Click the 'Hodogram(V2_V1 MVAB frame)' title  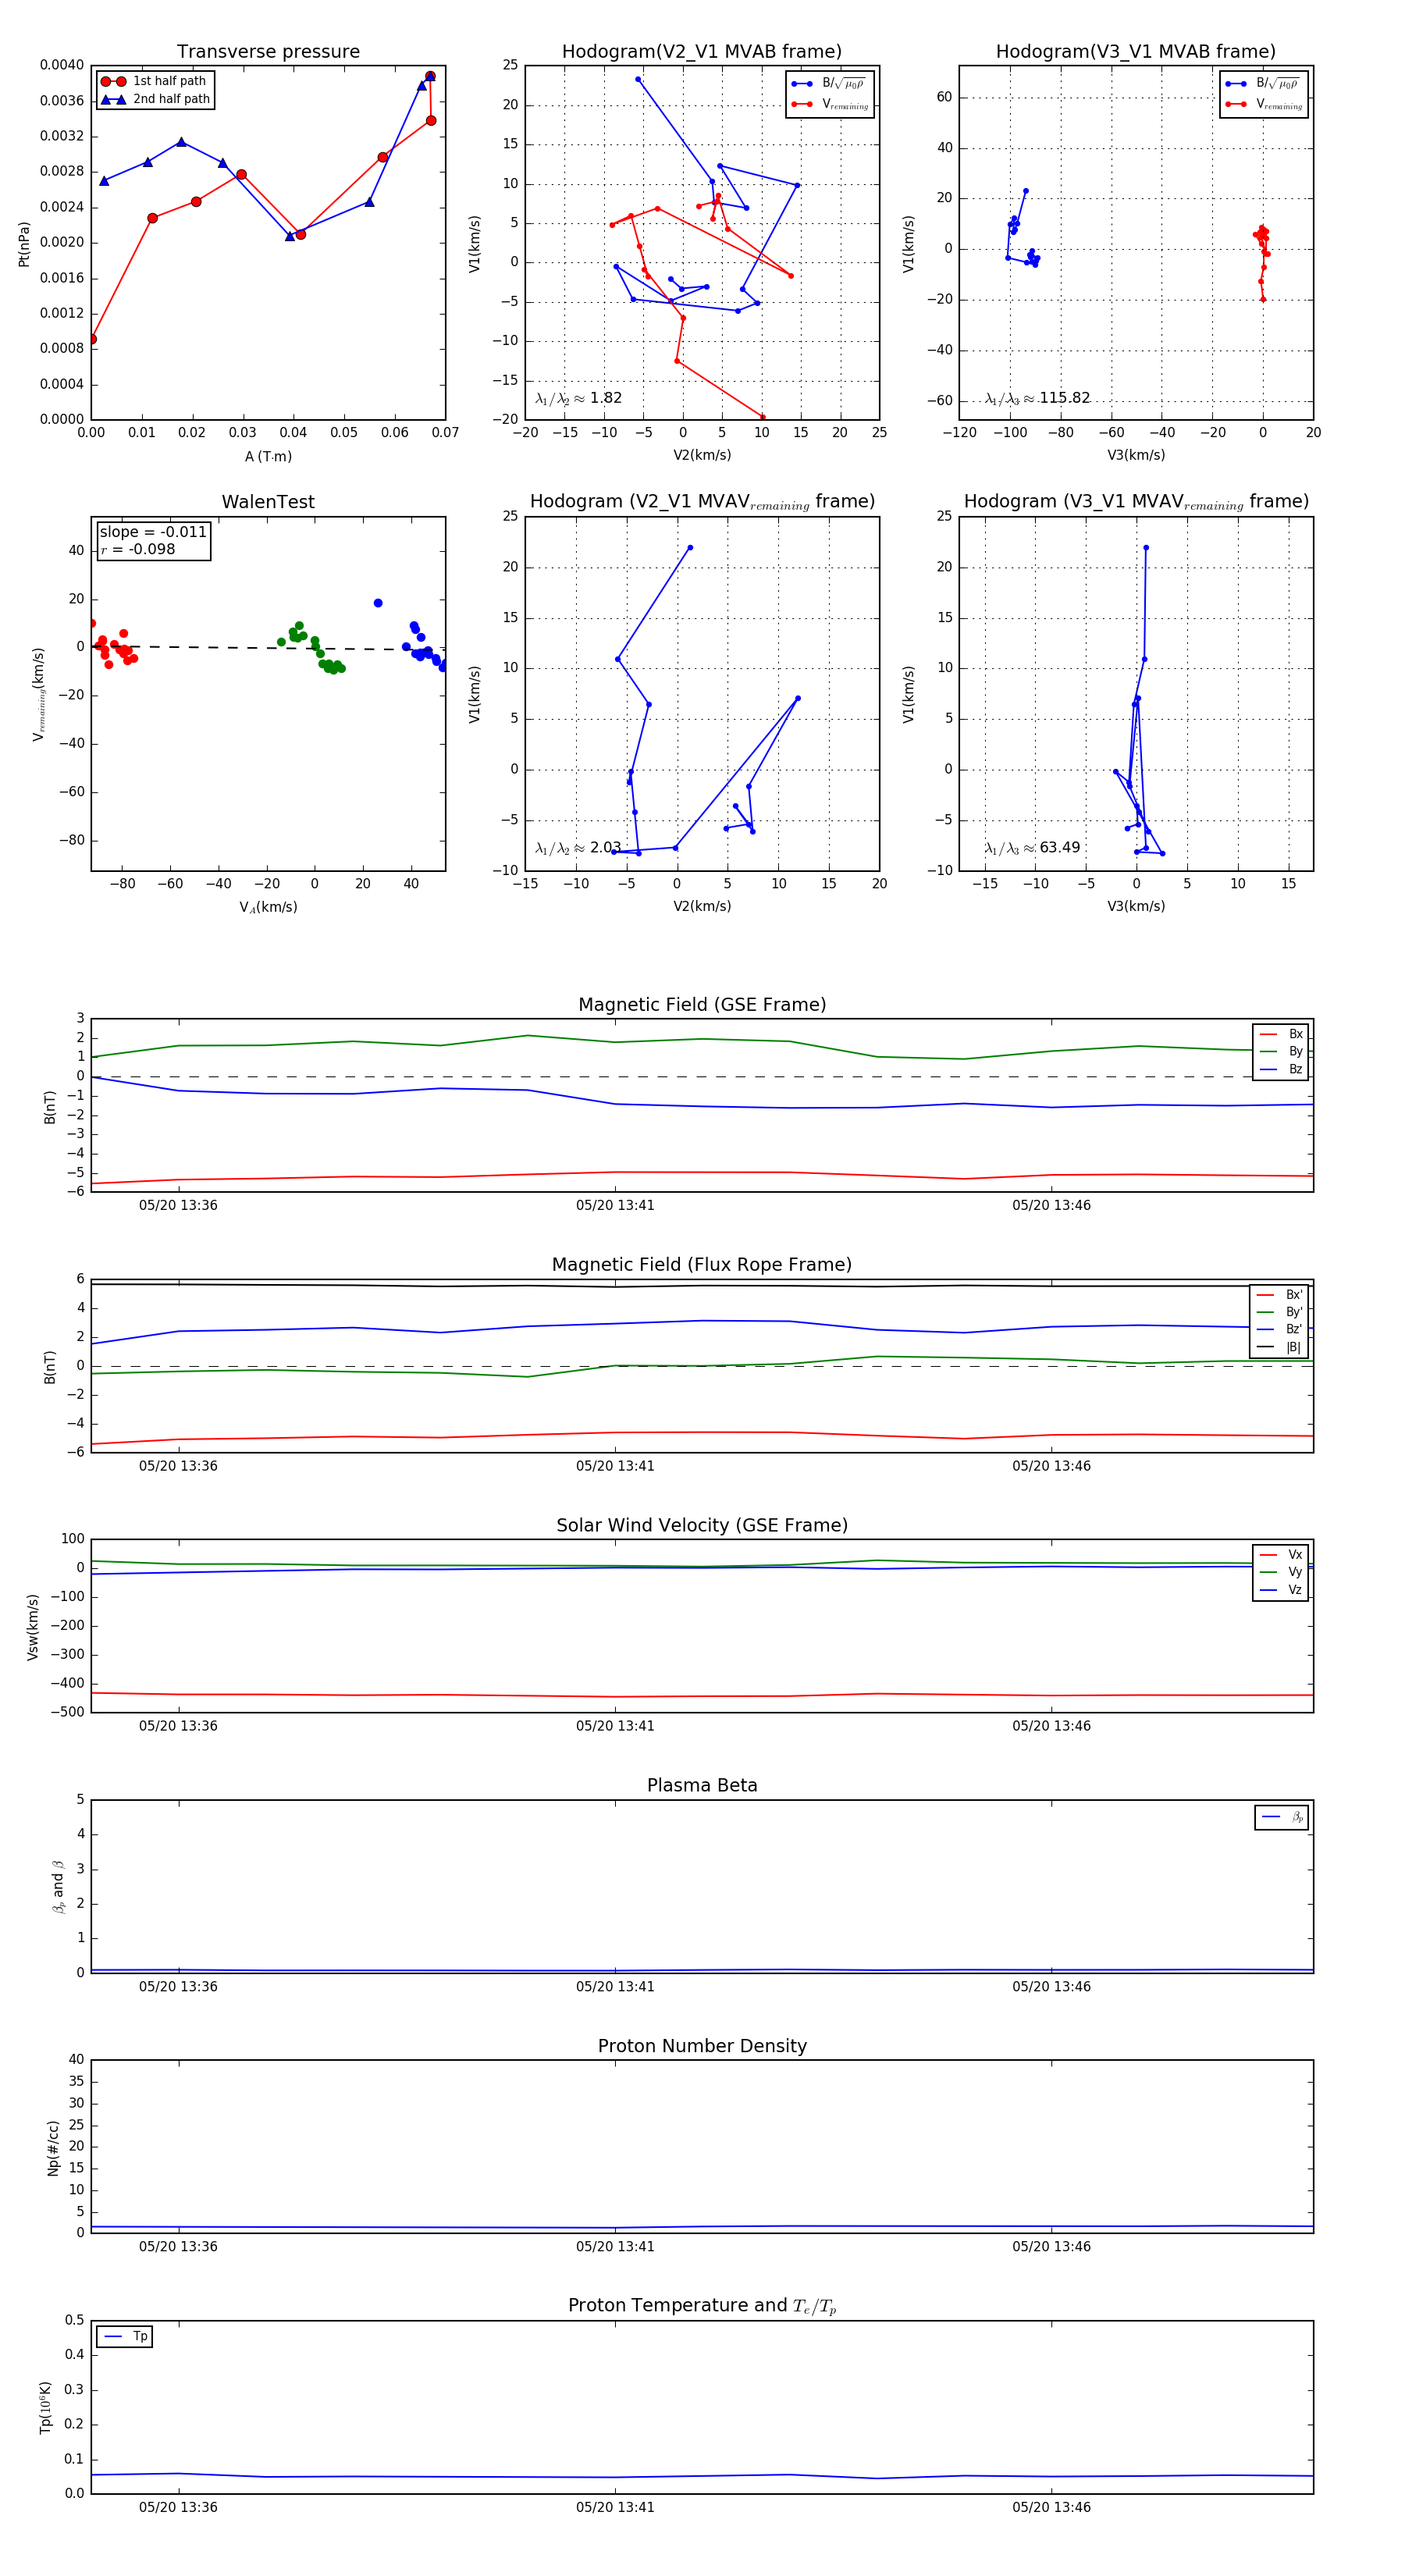click(x=701, y=52)
